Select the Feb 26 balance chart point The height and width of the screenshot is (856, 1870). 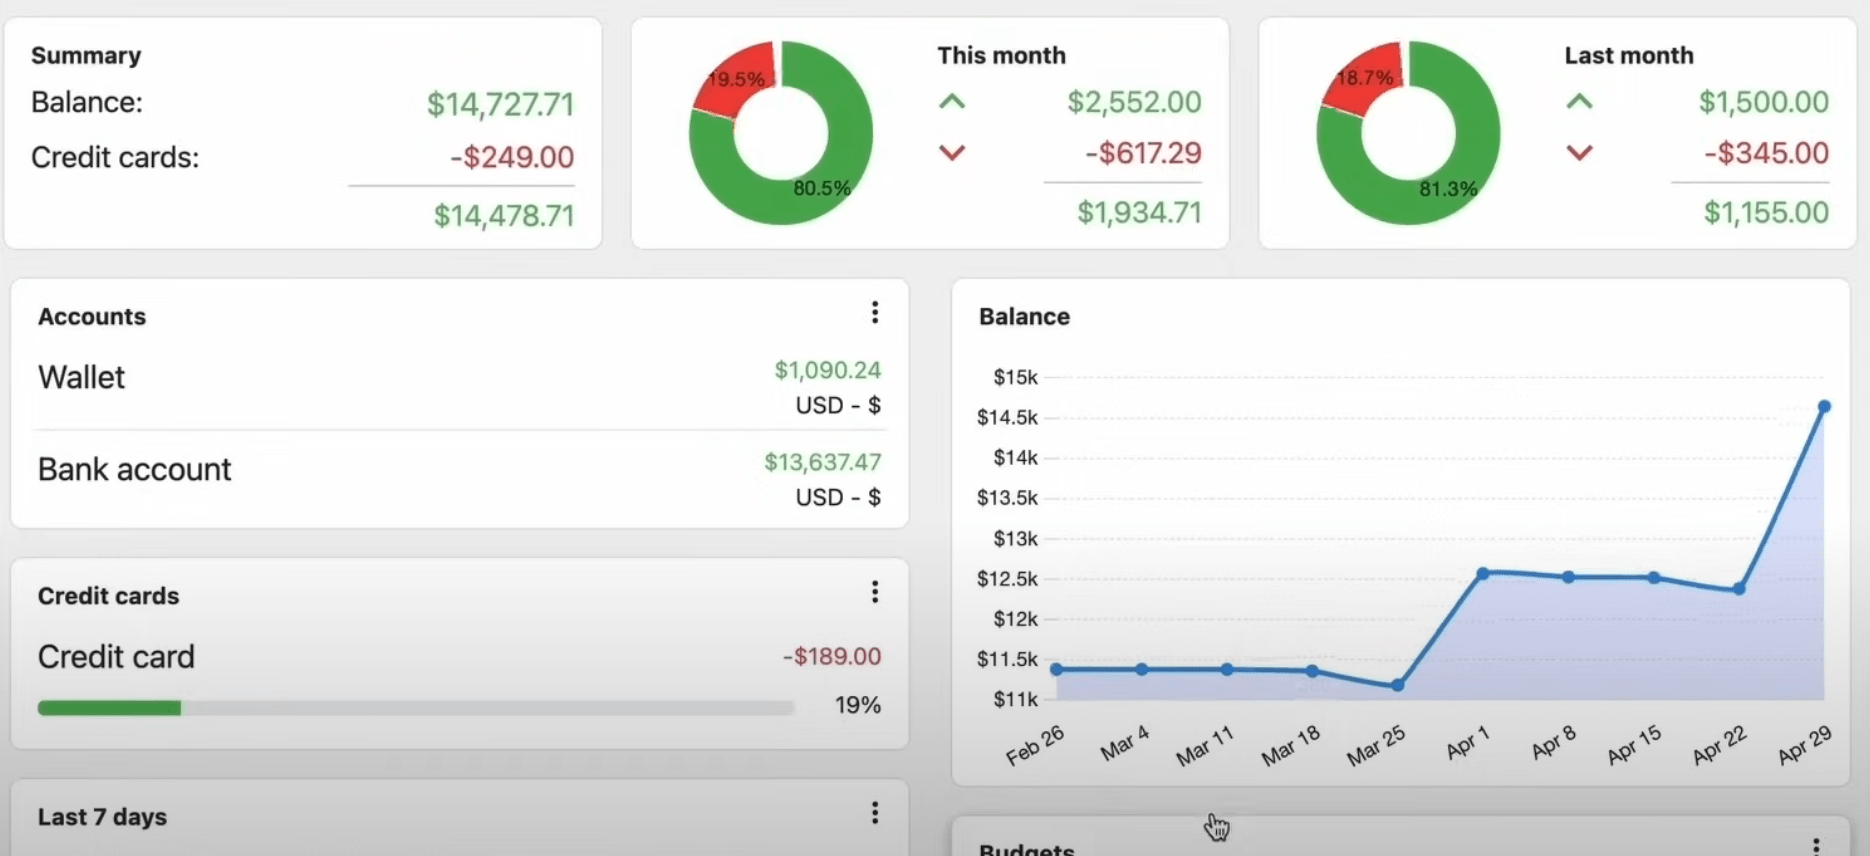pos(1056,669)
